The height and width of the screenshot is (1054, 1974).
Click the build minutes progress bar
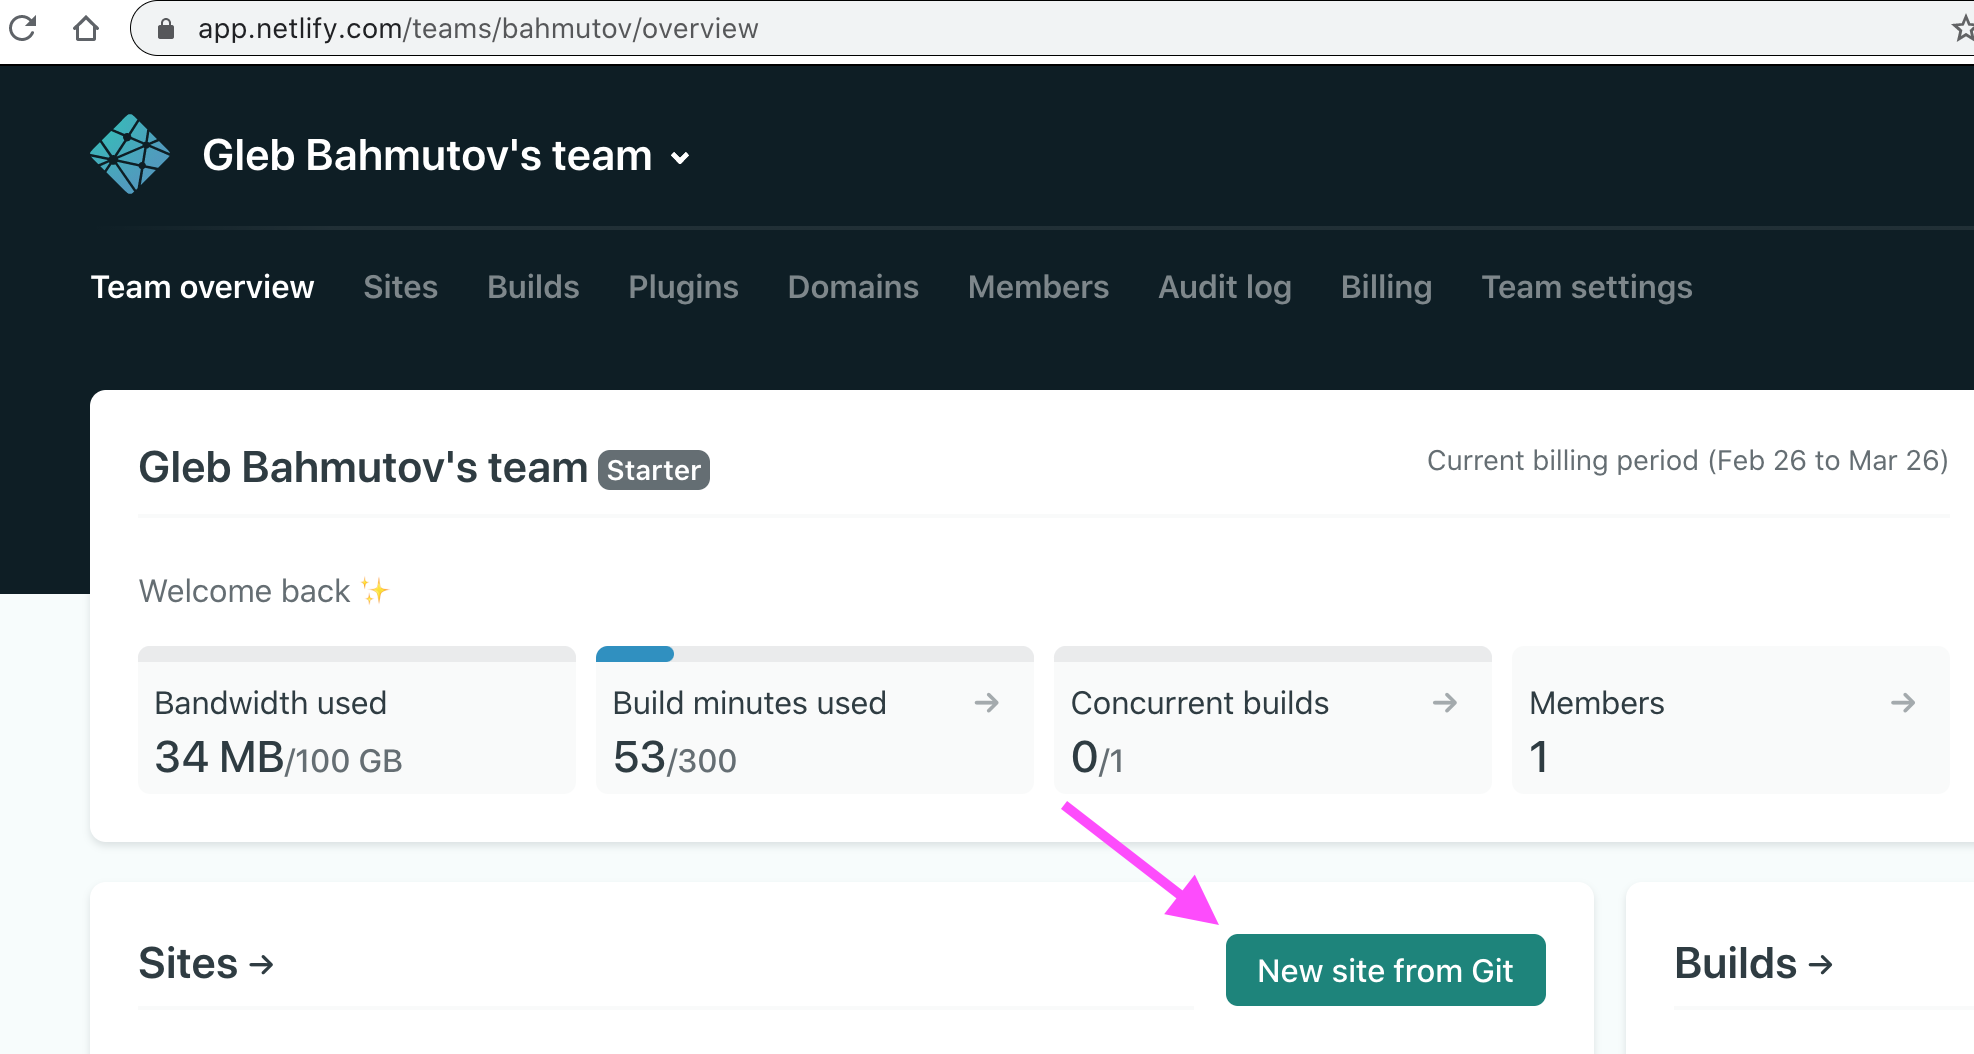tap(815, 654)
